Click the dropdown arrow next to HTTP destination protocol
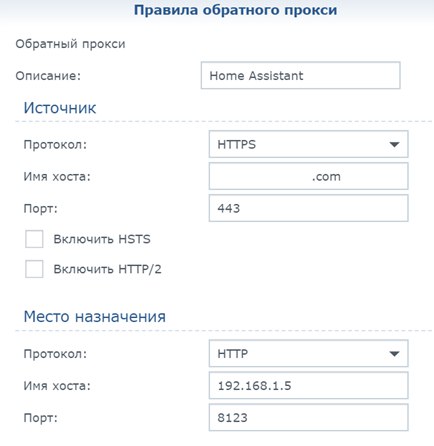The width and height of the screenshot is (434, 446). (x=394, y=354)
